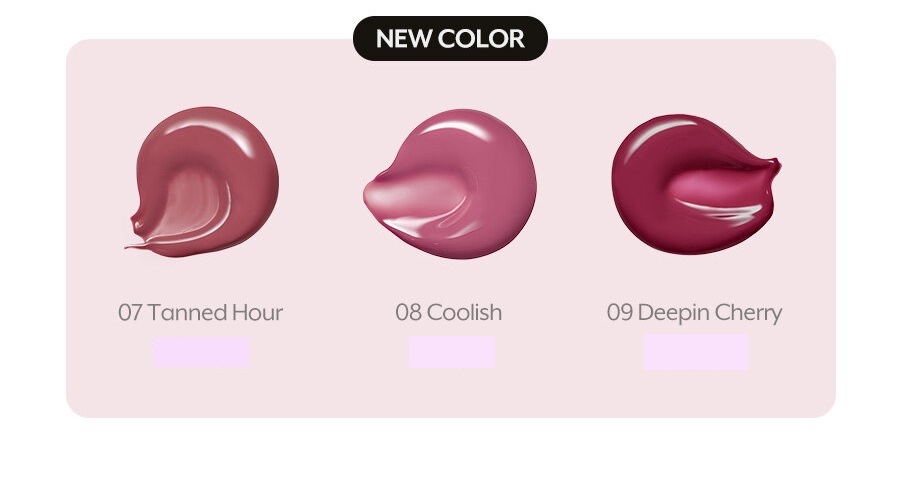Select the 07 Tanned Hour lipstick swatch

[202, 181]
